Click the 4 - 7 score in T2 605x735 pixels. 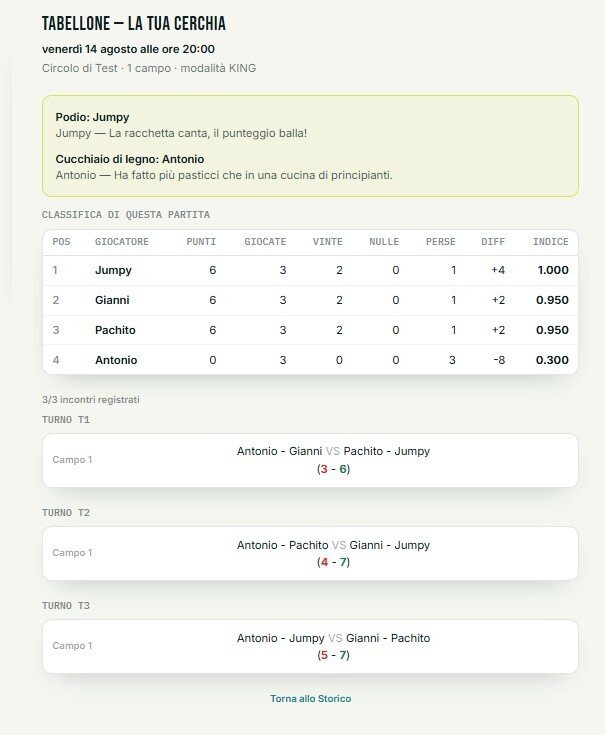(333, 562)
